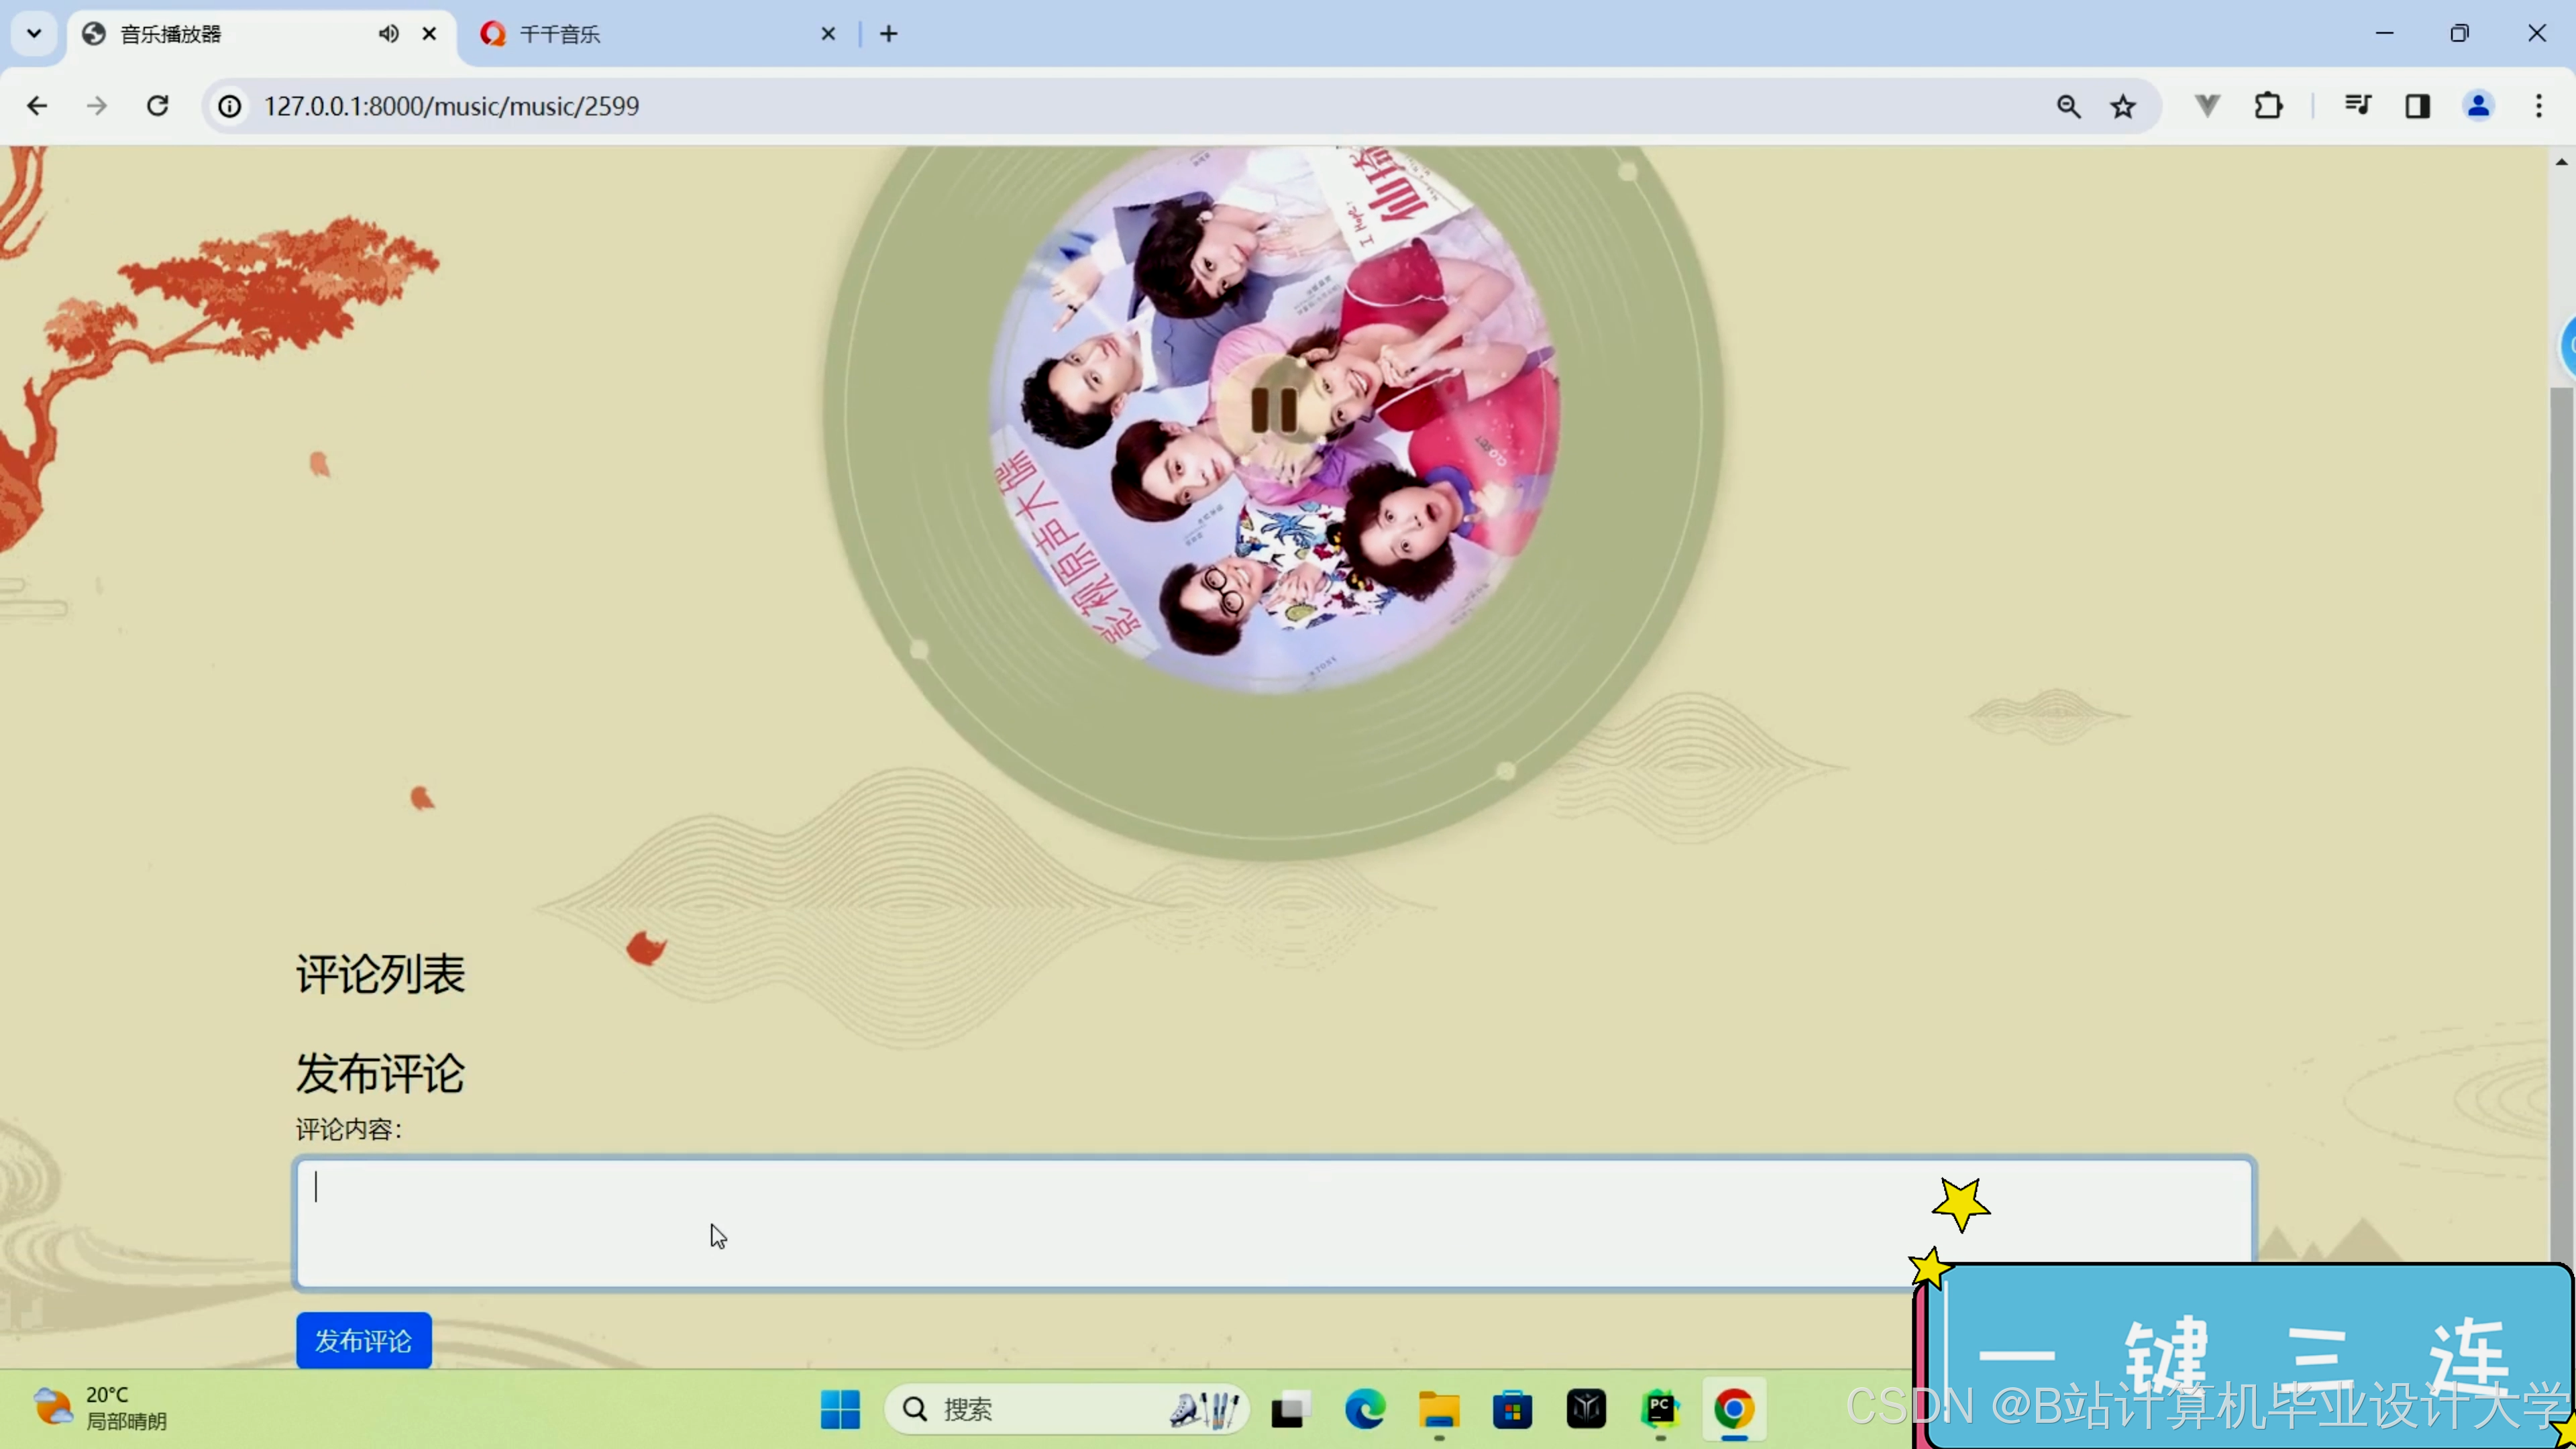2576x1449 pixels.
Task: Mute the 音乐播放器 tab audio icon
Action: tap(388, 34)
